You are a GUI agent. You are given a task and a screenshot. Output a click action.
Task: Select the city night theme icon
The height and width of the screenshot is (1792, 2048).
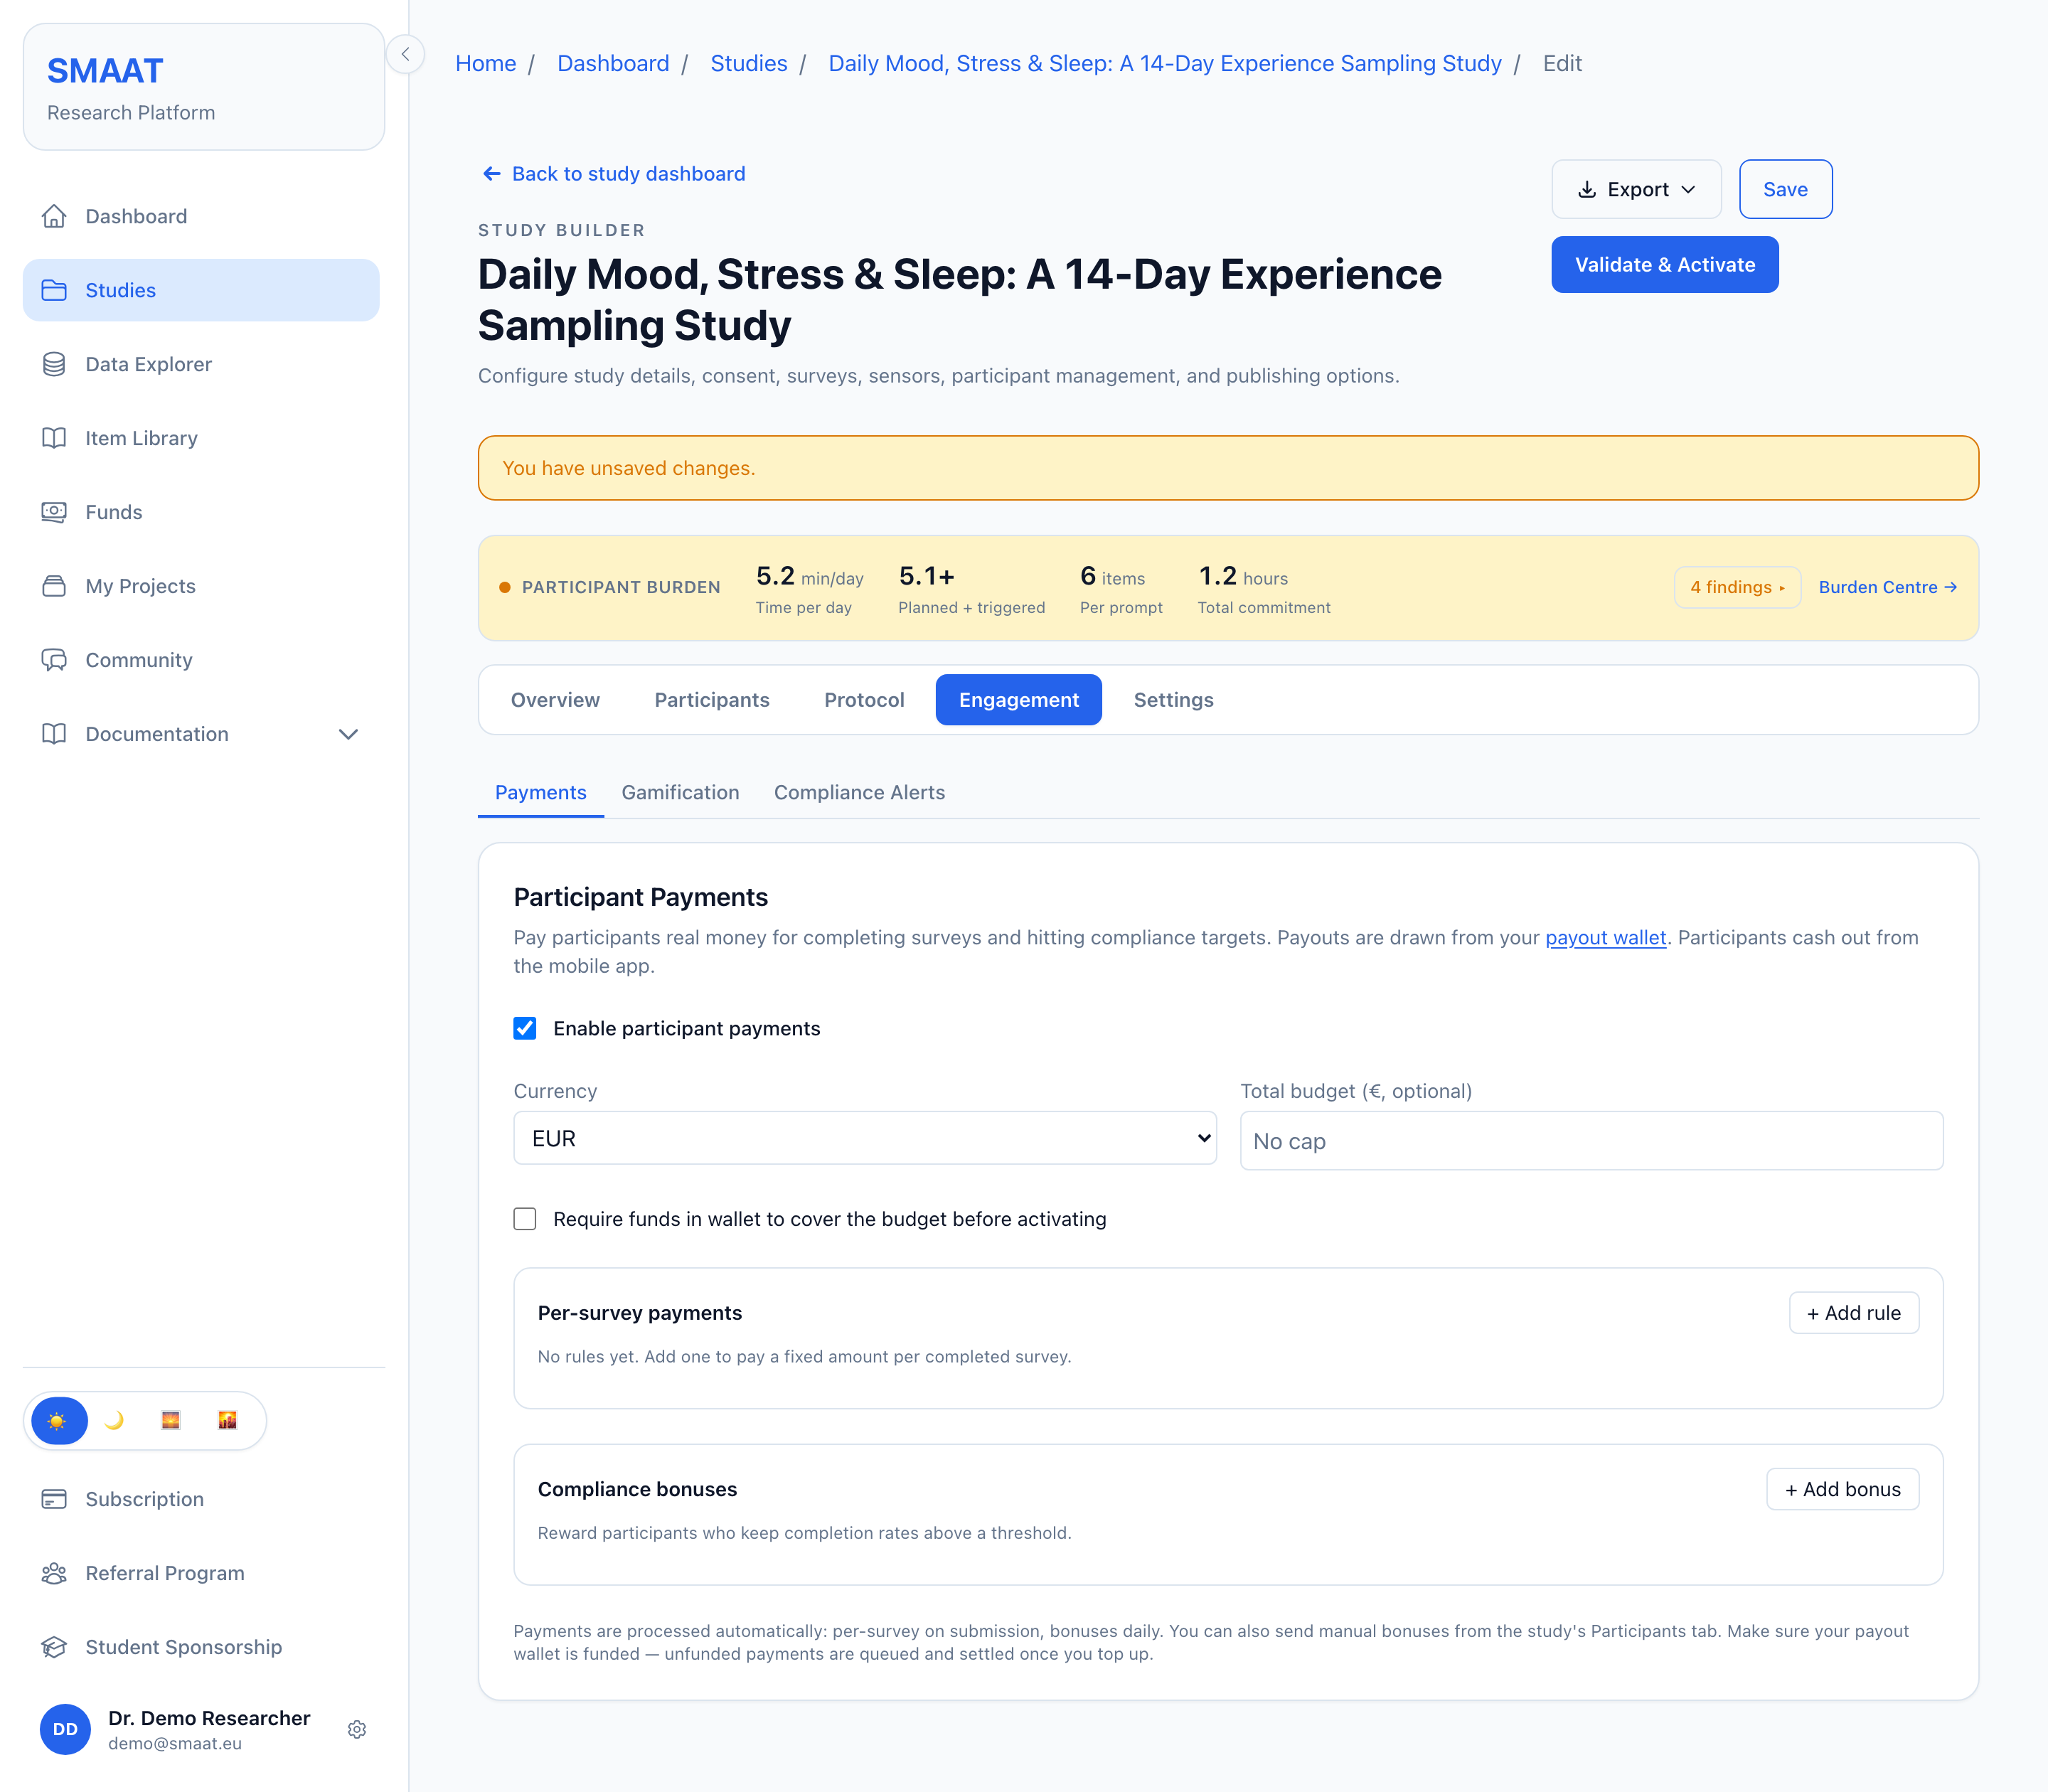[228, 1420]
